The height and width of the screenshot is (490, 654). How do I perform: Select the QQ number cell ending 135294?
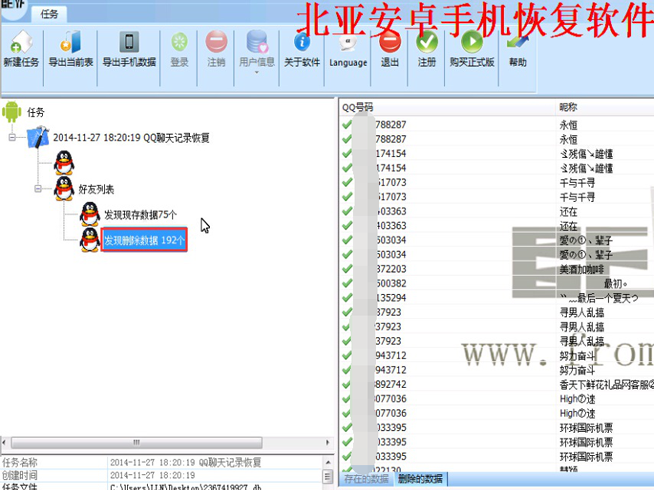tap(390, 298)
